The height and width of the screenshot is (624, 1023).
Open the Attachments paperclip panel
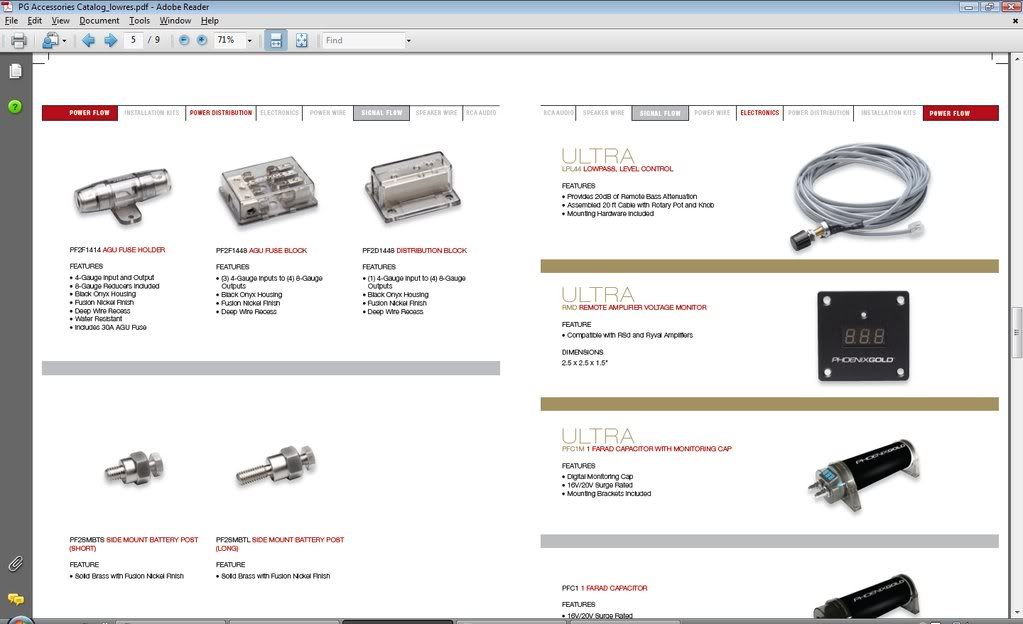(x=15, y=564)
